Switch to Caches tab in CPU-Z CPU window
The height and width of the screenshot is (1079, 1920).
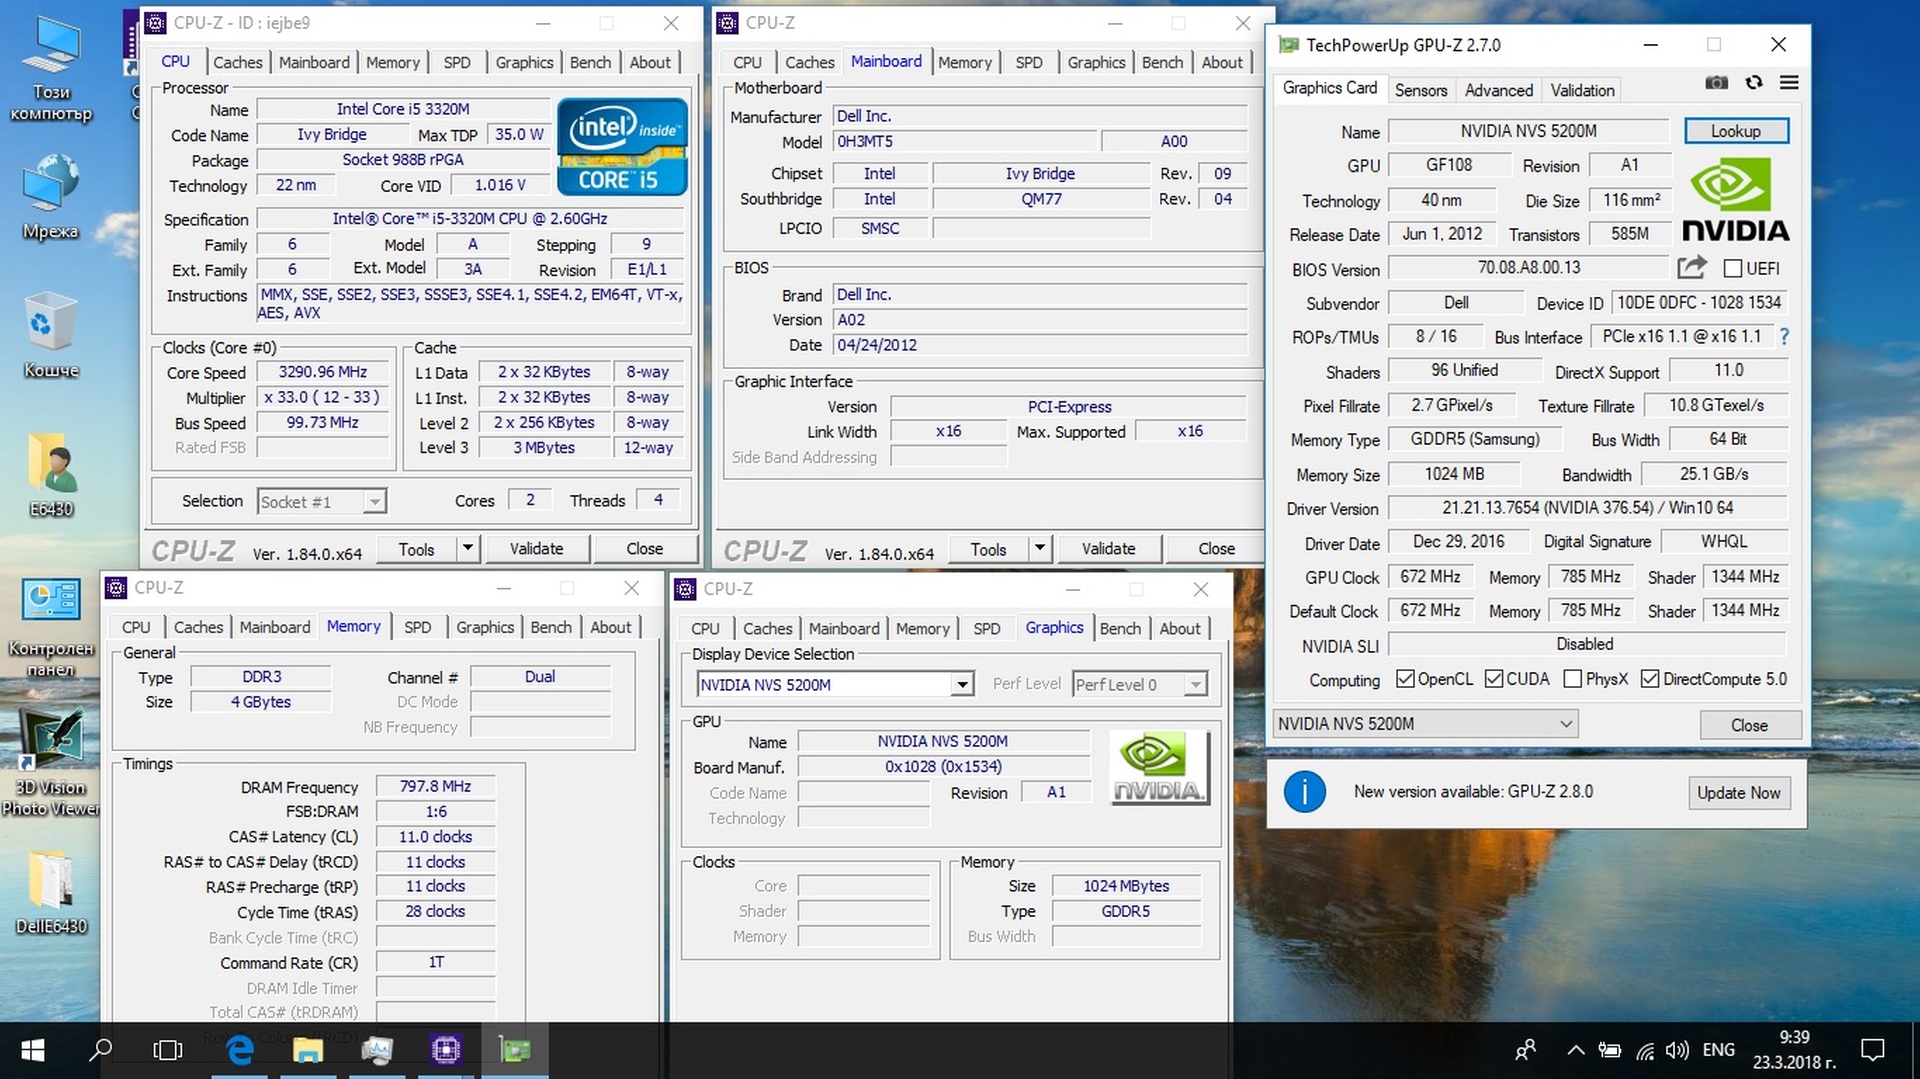238,62
